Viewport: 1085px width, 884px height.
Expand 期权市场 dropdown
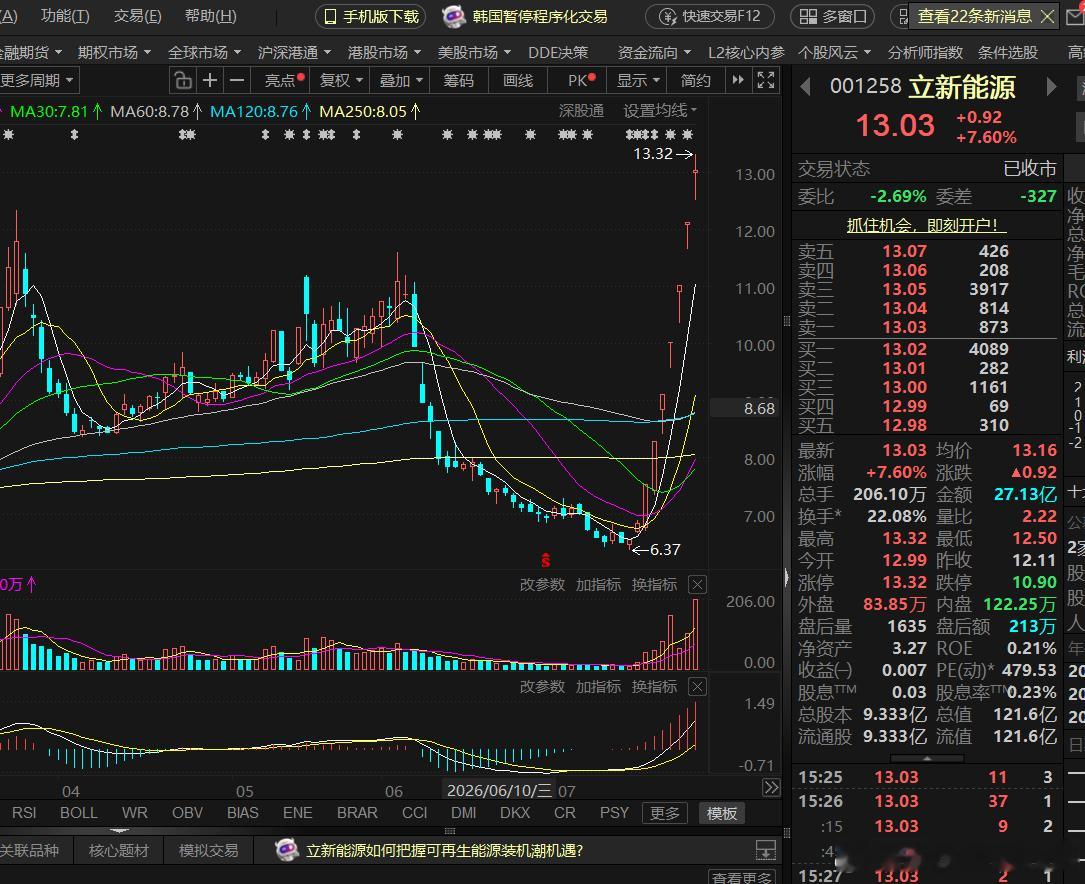[114, 53]
